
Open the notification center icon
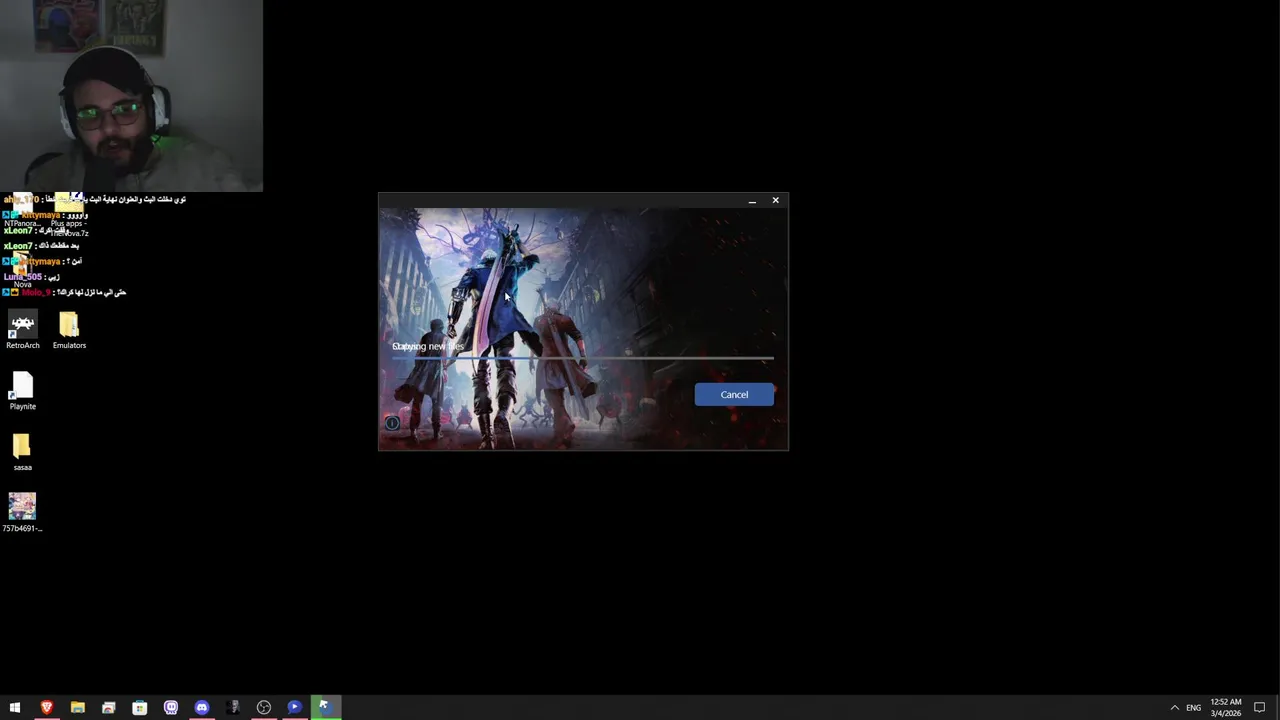pos(1260,707)
